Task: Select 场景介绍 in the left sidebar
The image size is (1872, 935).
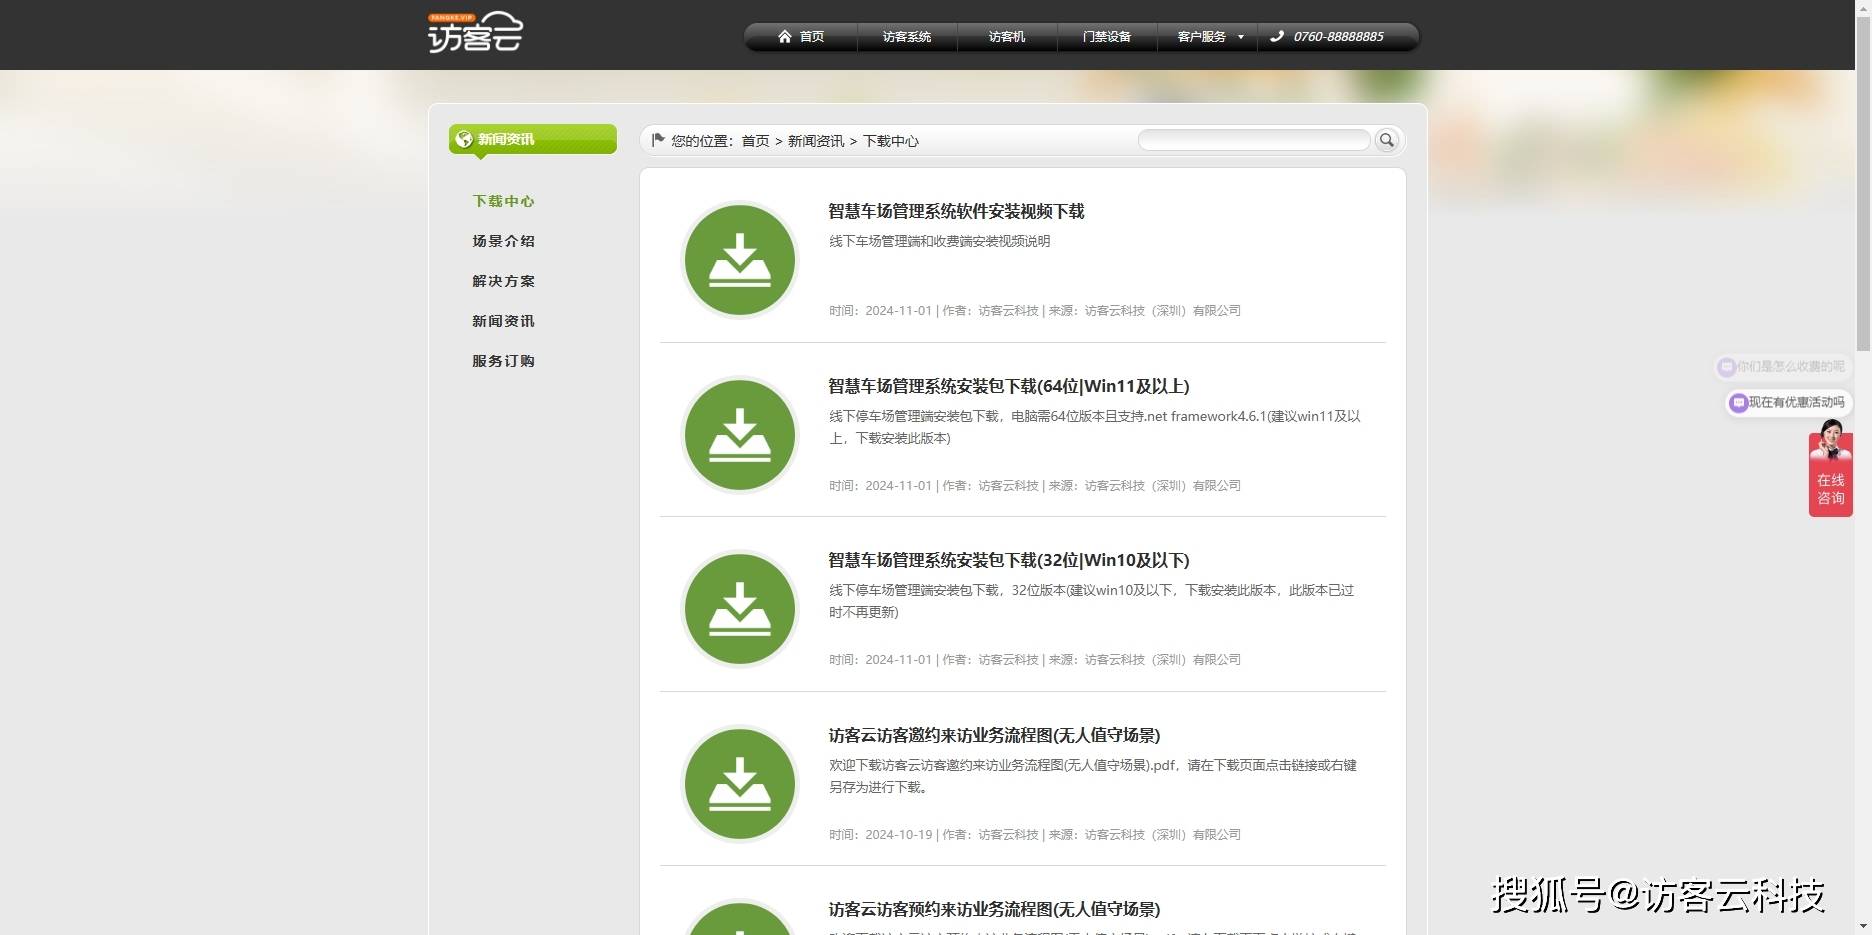Action: click(503, 241)
